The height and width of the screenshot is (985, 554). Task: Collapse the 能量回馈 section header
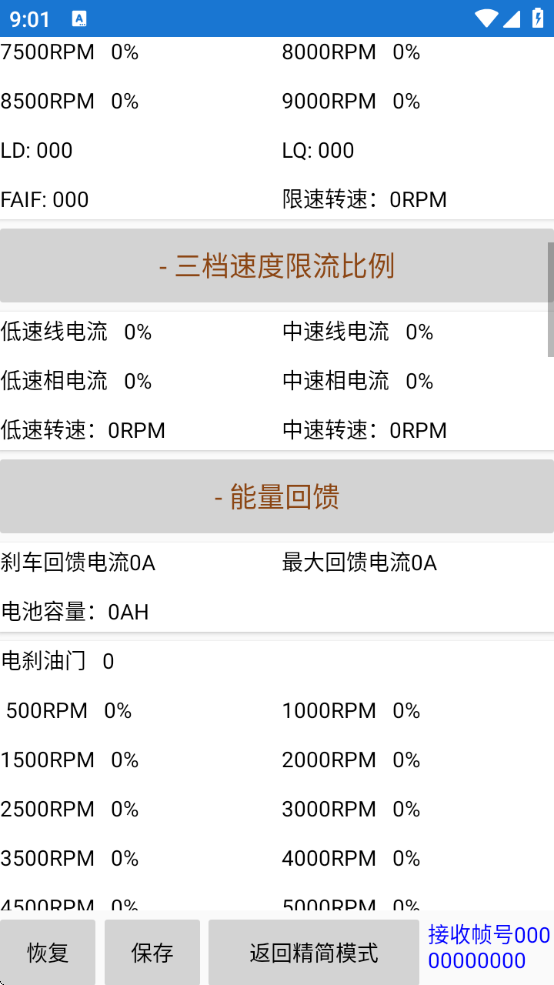pyautogui.click(x=277, y=496)
